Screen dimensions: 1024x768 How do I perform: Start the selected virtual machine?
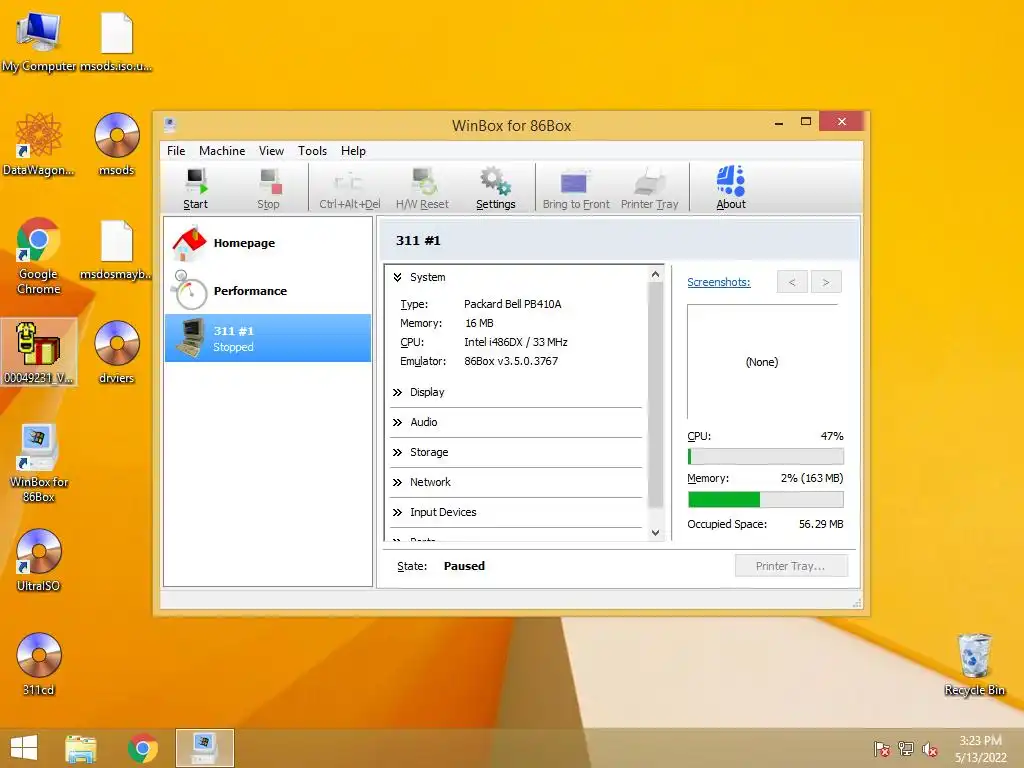(x=195, y=189)
